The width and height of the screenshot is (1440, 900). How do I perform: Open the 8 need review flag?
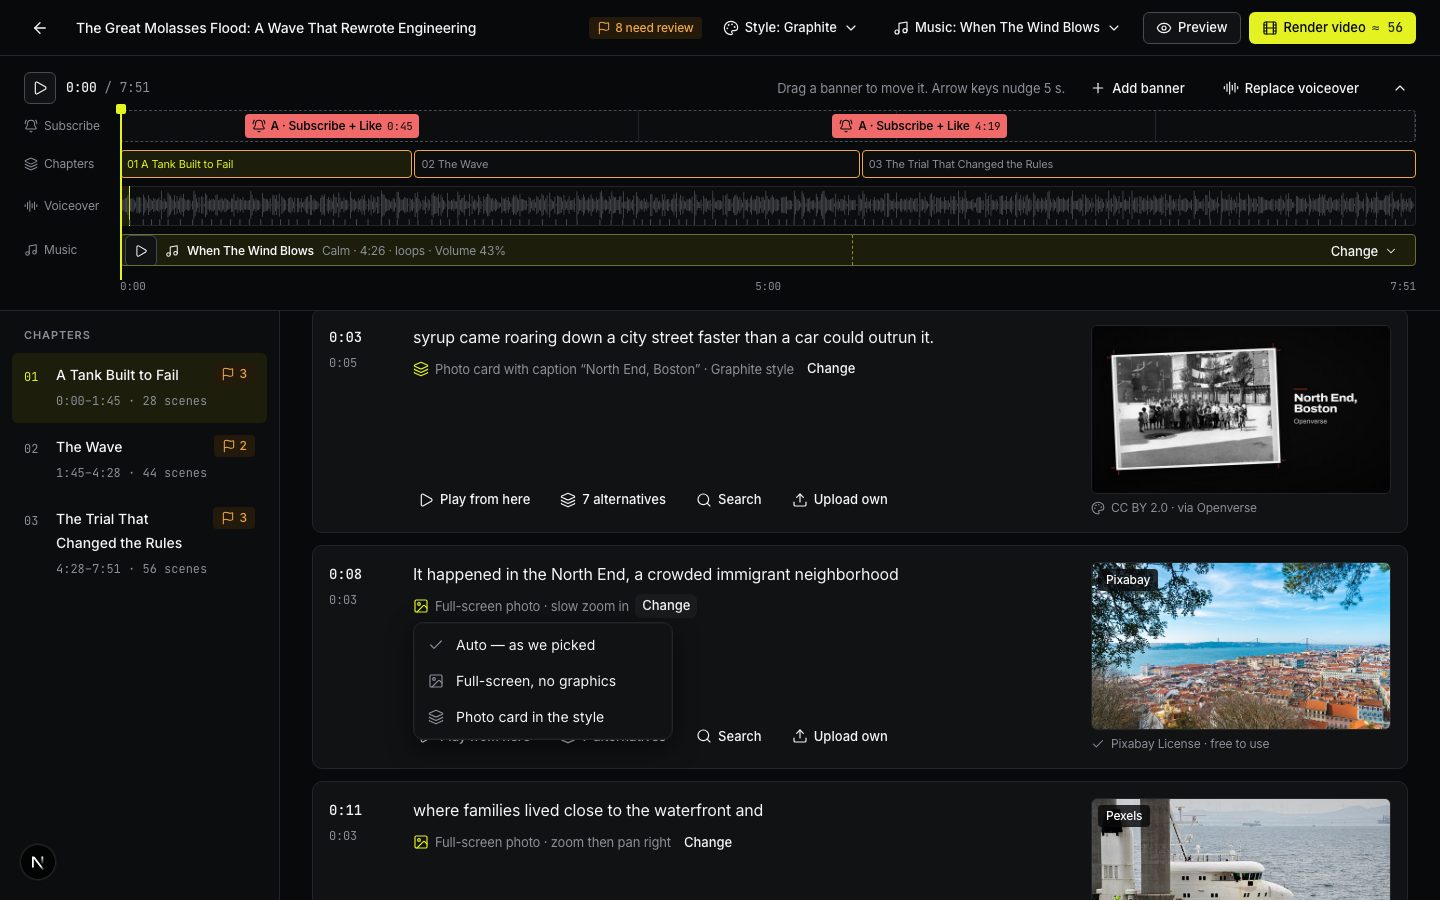[x=645, y=28]
